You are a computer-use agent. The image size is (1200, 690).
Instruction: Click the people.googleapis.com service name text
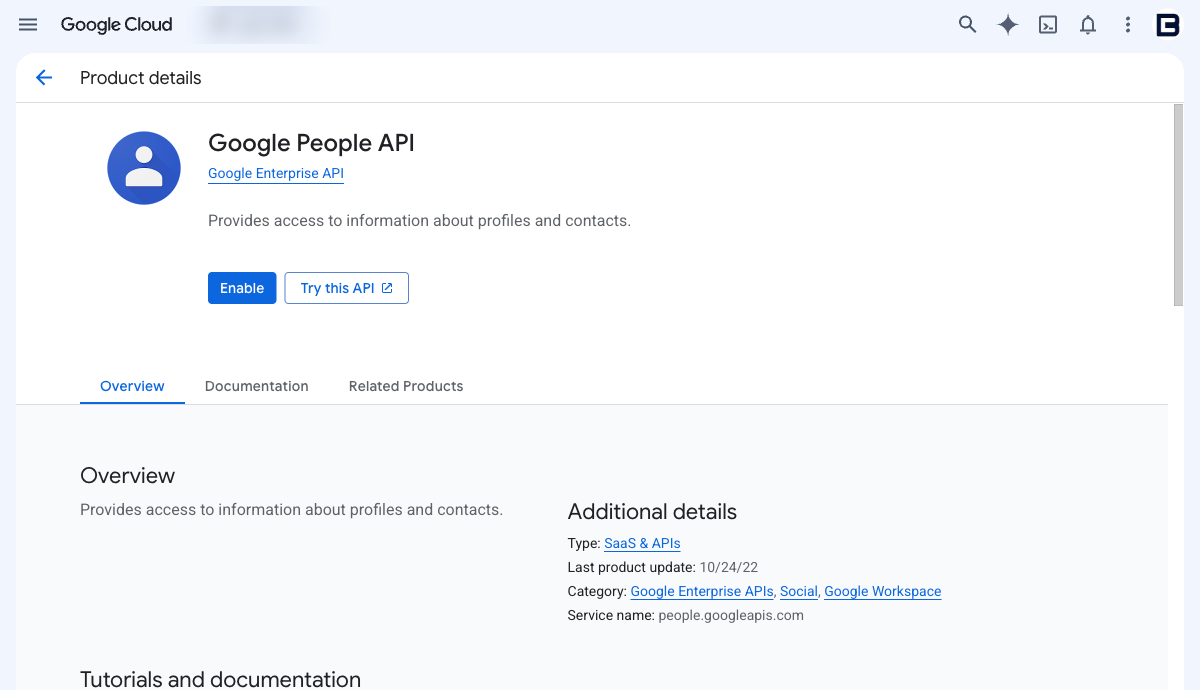coord(731,616)
